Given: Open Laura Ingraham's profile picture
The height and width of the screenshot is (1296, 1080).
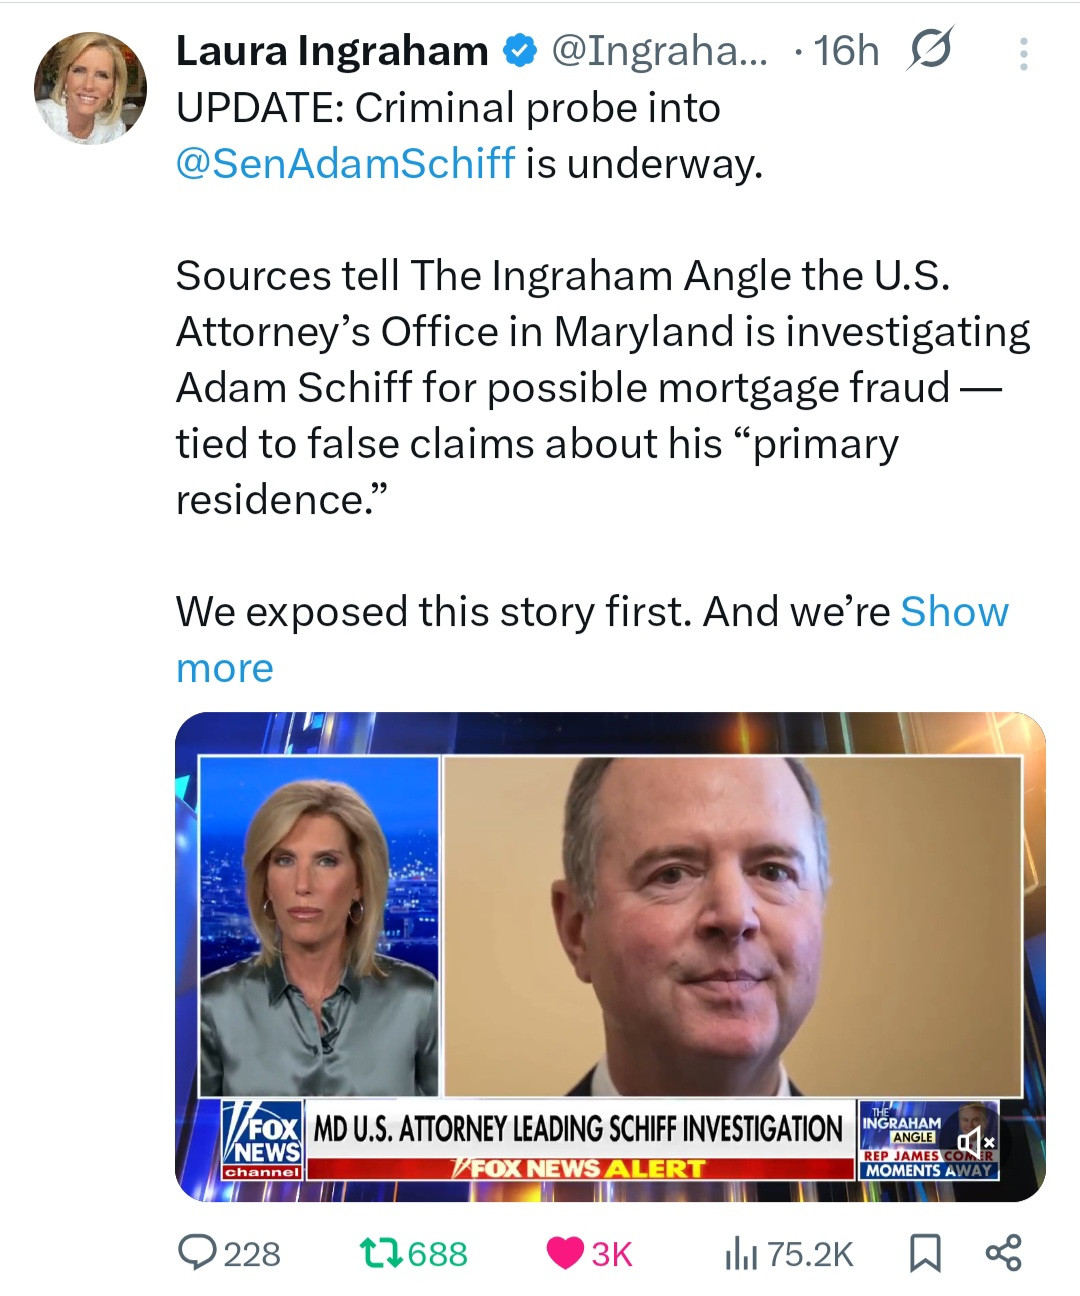Looking at the screenshot, I should tap(90, 88).
